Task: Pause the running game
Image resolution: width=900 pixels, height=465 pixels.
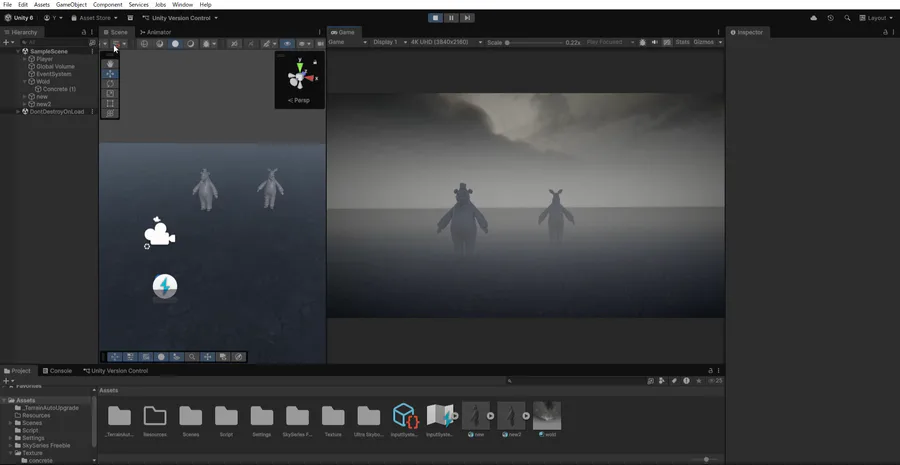Action: [451, 18]
